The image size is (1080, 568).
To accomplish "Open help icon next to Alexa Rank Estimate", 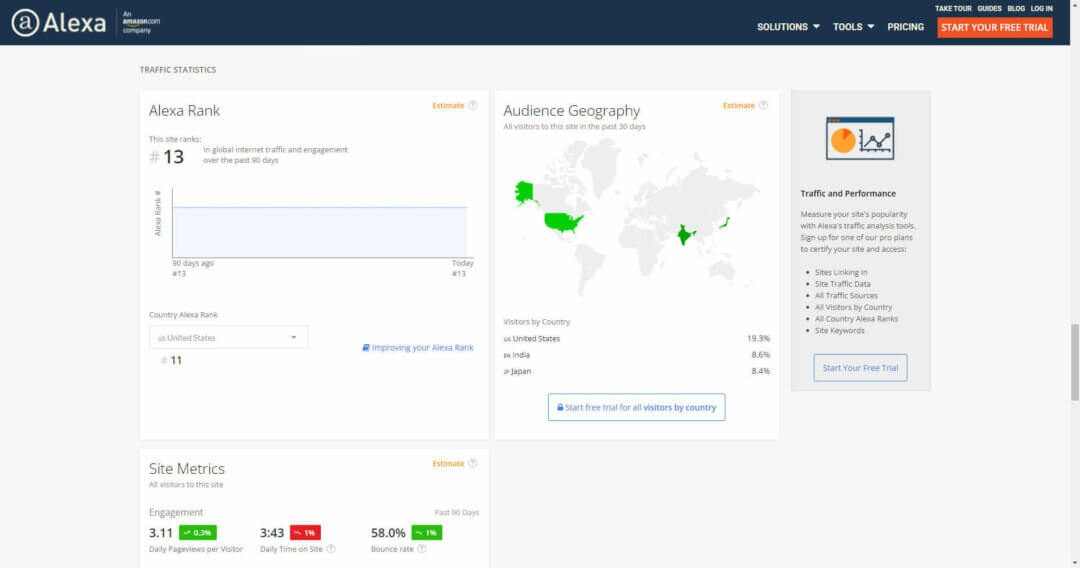I will tap(472, 105).
